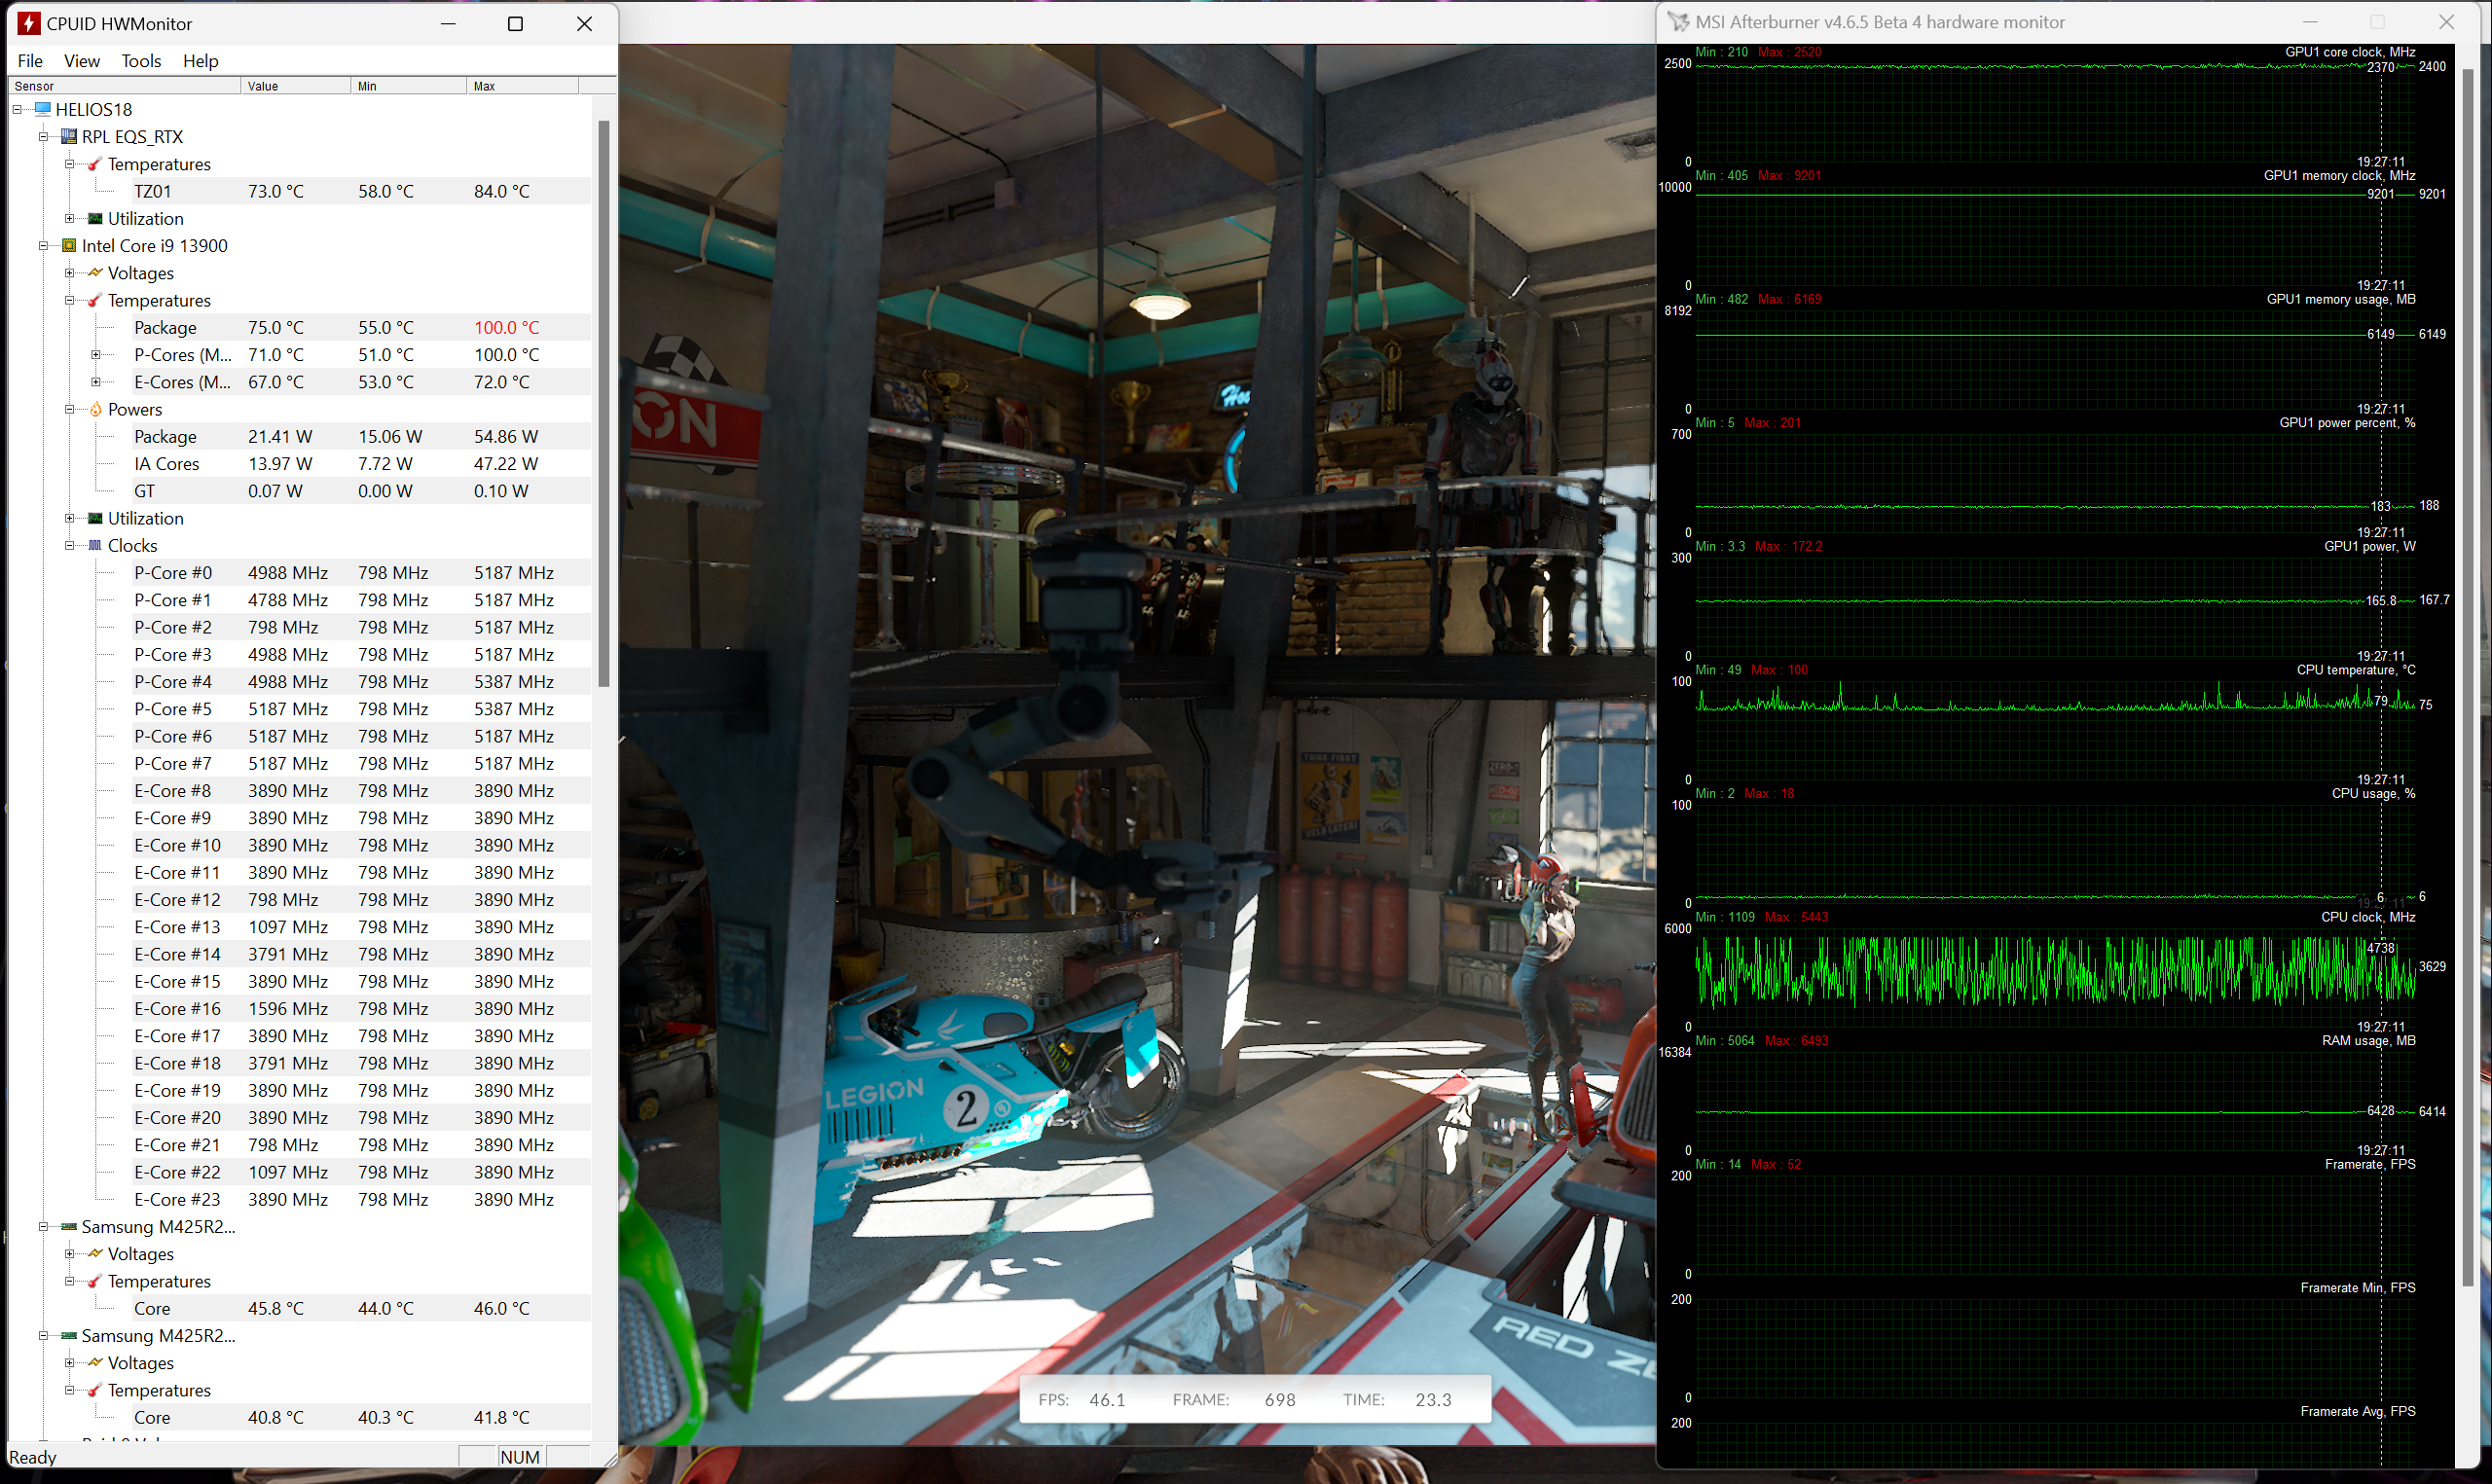
Task: Click the CPUID HWMonitor title bar logo
Action: tap(29, 23)
